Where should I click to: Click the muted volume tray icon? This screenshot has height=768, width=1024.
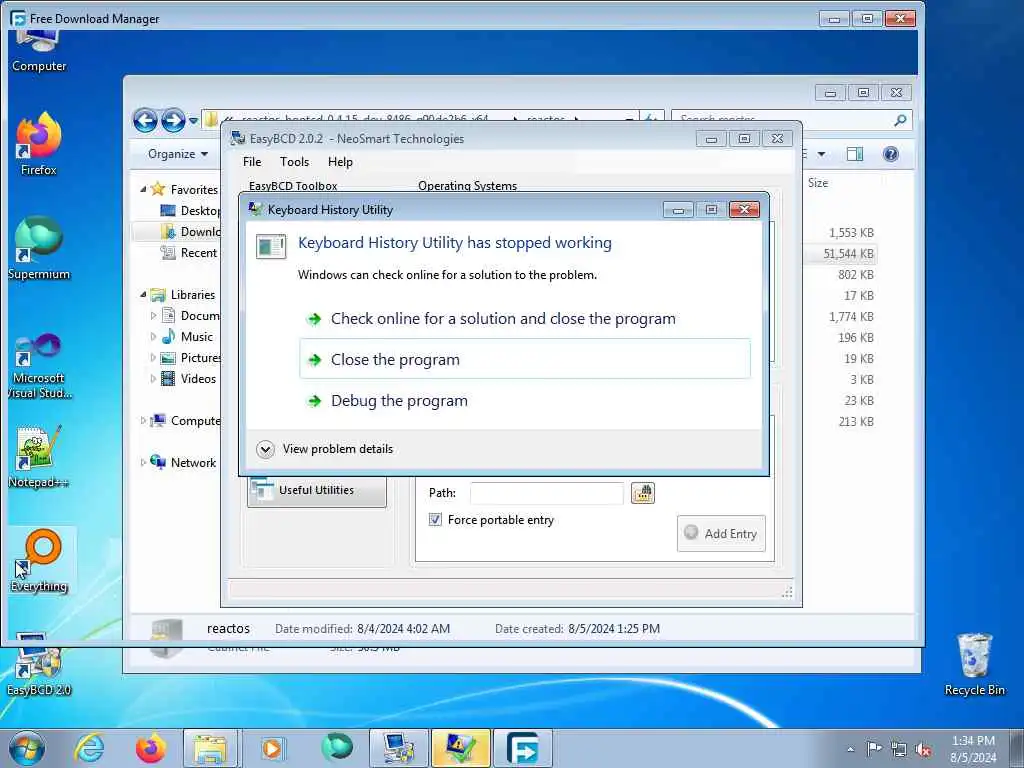[923, 749]
